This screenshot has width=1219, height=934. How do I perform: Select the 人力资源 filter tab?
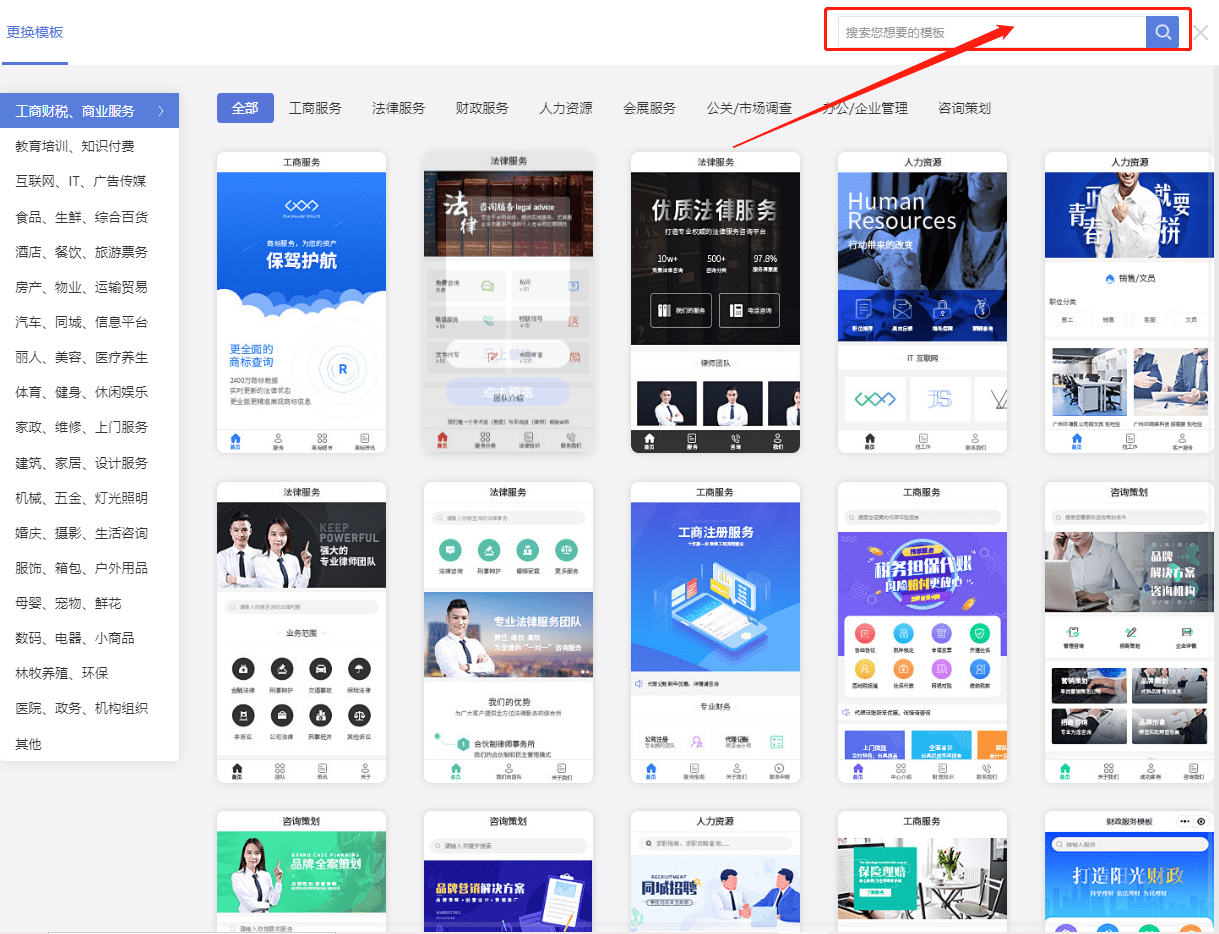566,108
